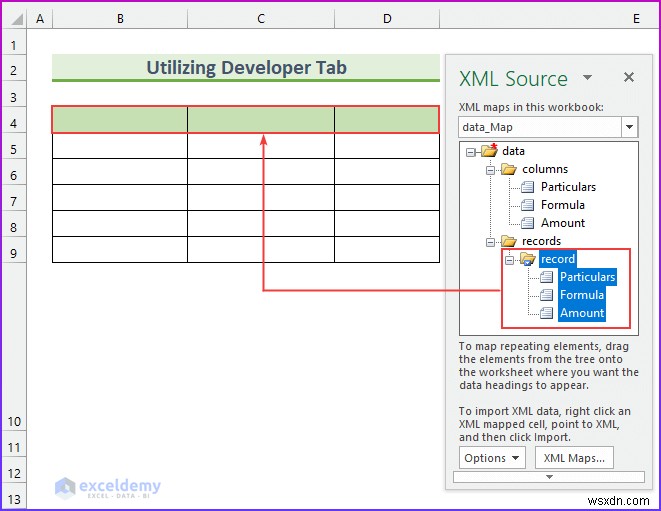661x511 pixels.
Task: Select the columns tree item label
Action: [545, 169]
